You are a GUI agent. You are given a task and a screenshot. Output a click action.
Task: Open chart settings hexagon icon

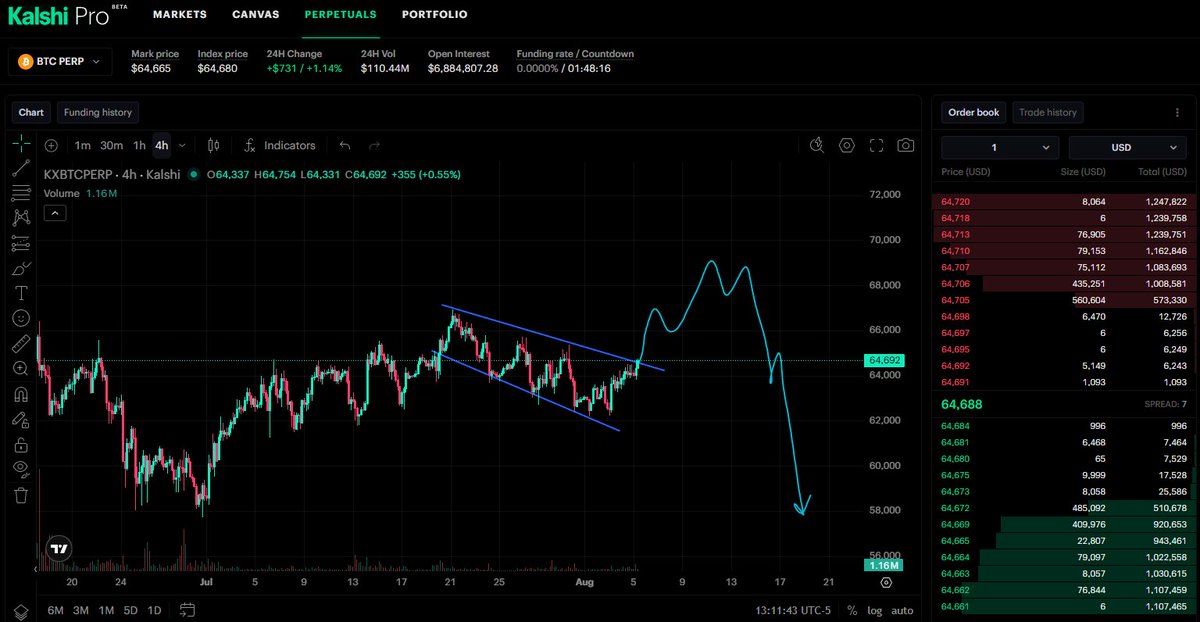847,145
